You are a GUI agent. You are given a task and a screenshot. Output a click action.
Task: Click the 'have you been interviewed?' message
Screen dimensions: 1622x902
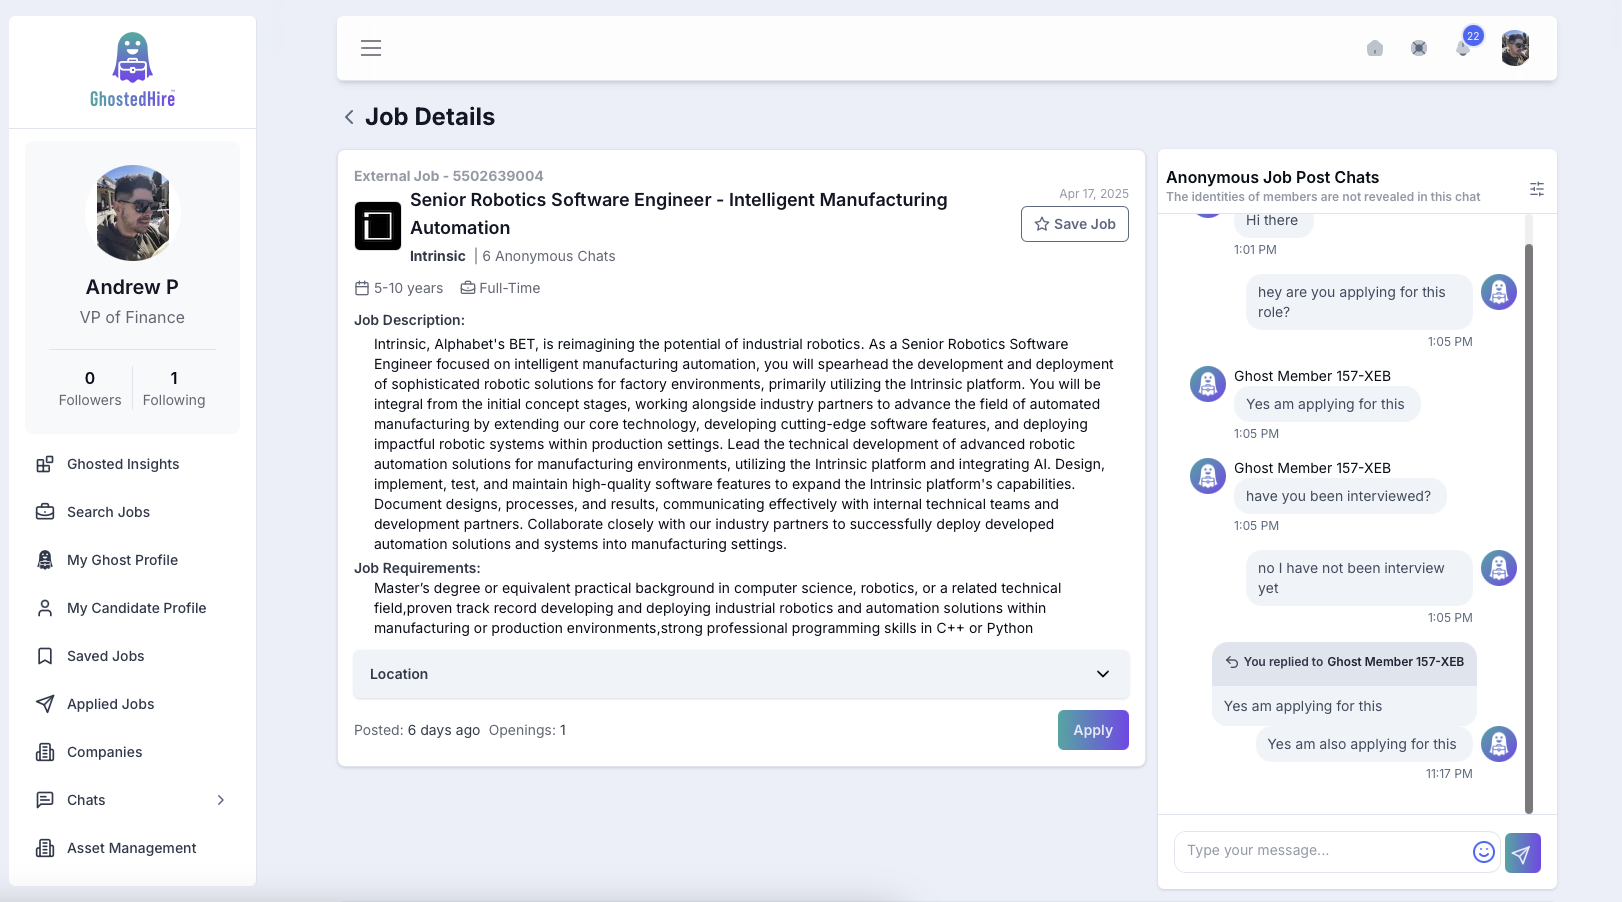[x=1338, y=496]
